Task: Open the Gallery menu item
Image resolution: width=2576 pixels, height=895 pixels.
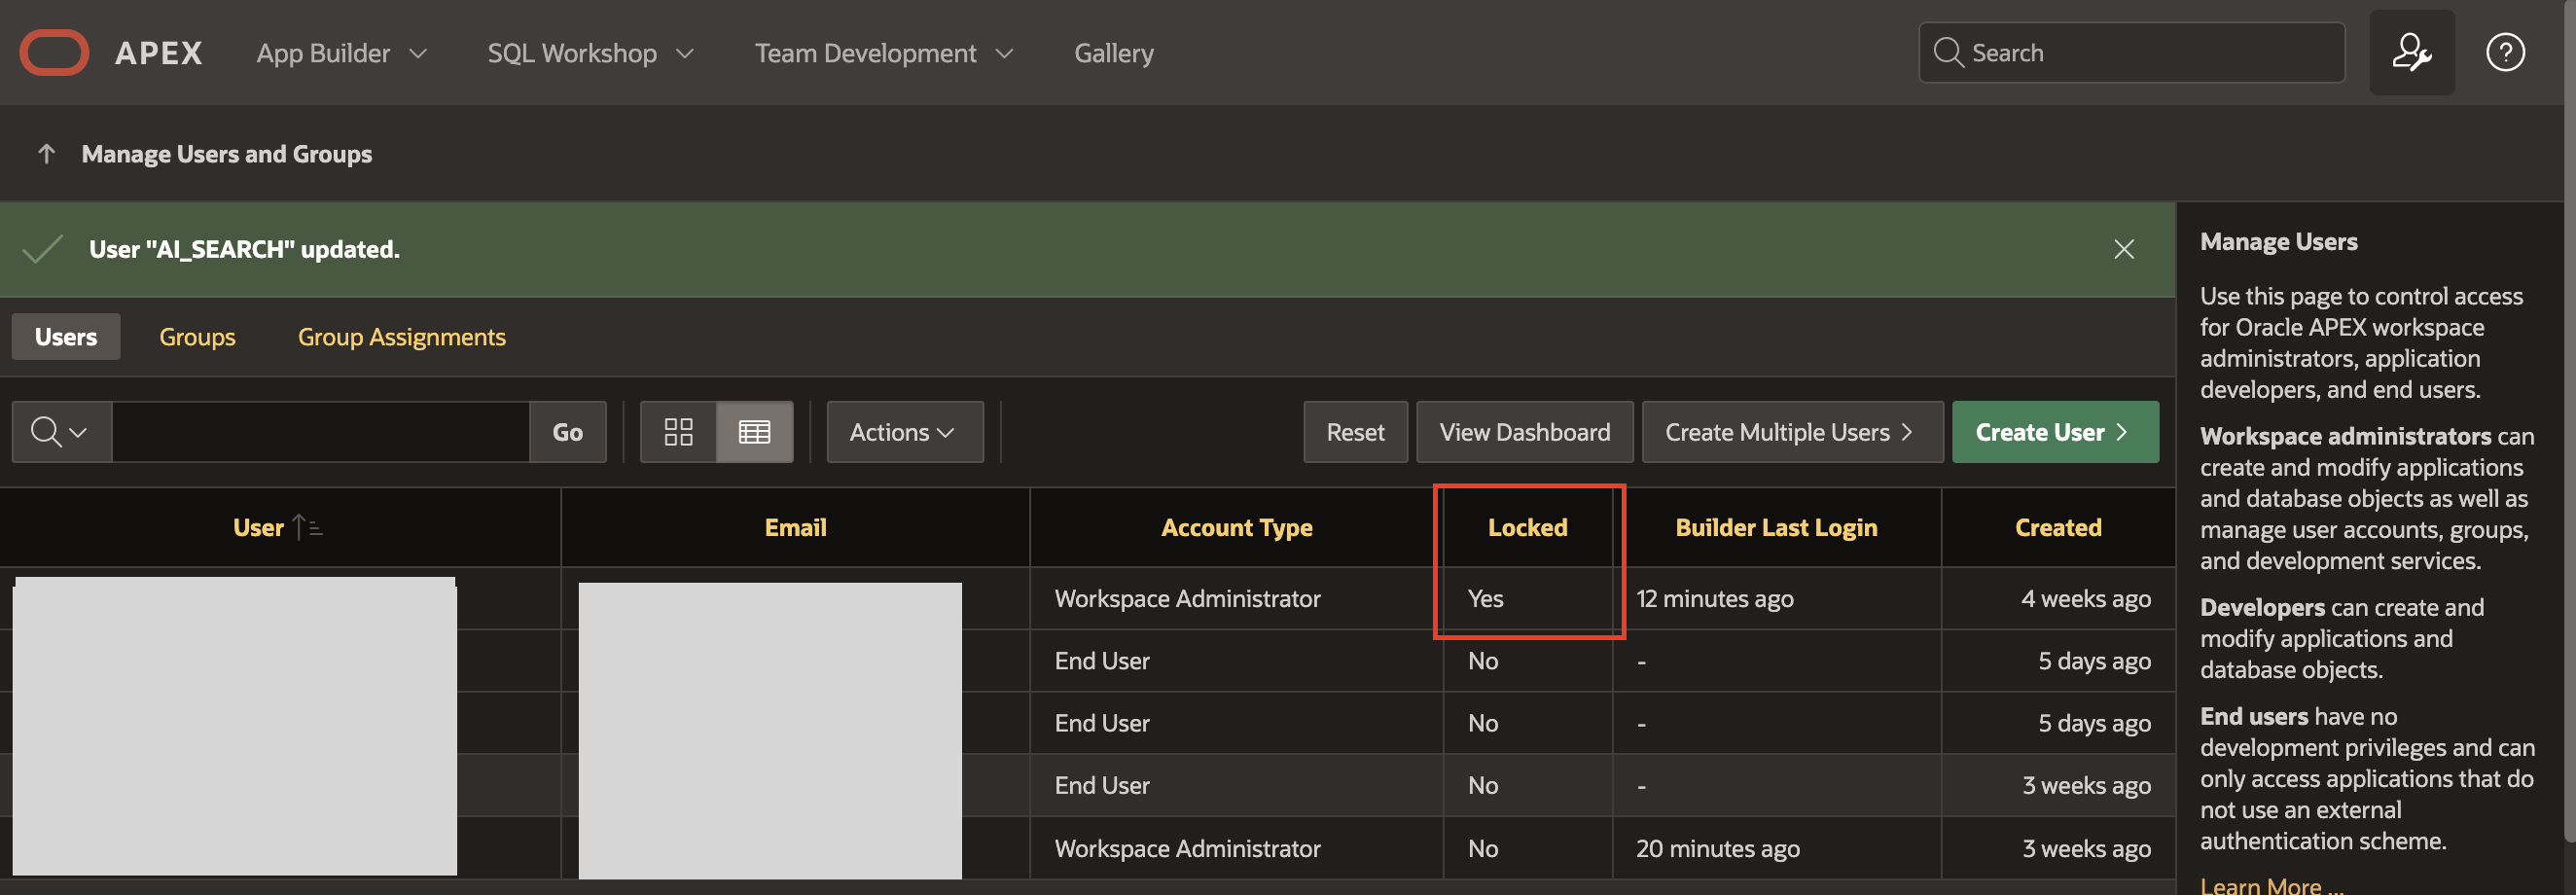Action: pos(1113,53)
